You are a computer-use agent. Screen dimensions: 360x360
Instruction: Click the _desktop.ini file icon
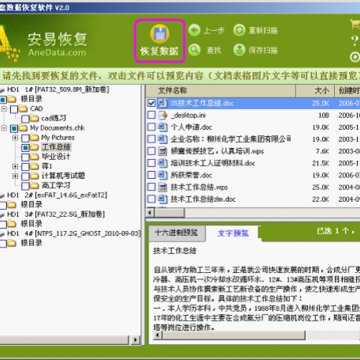[162, 115]
